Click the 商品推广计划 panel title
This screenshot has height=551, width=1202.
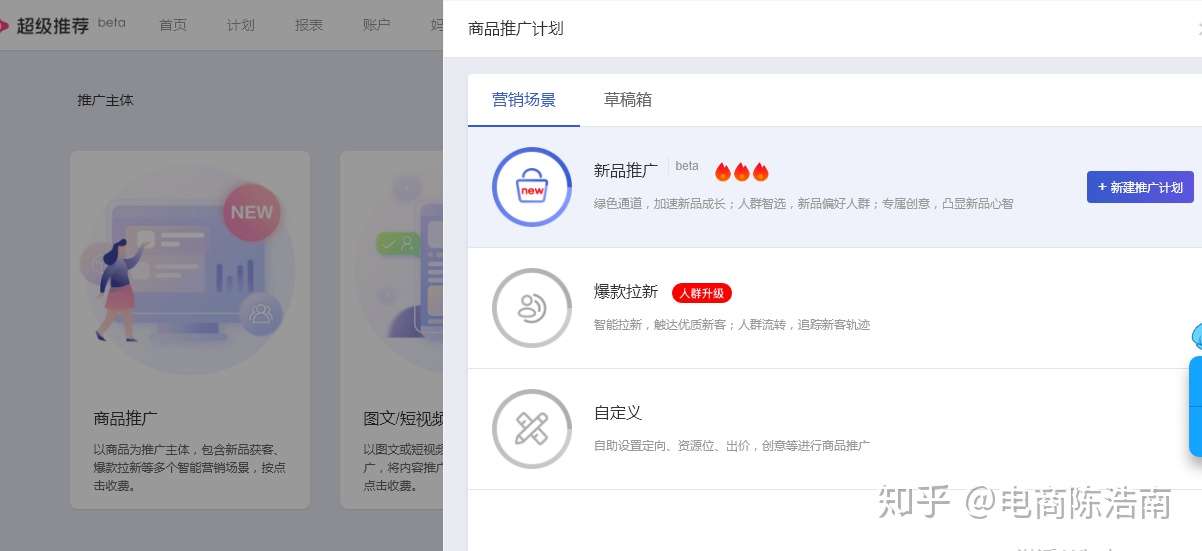(x=516, y=28)
